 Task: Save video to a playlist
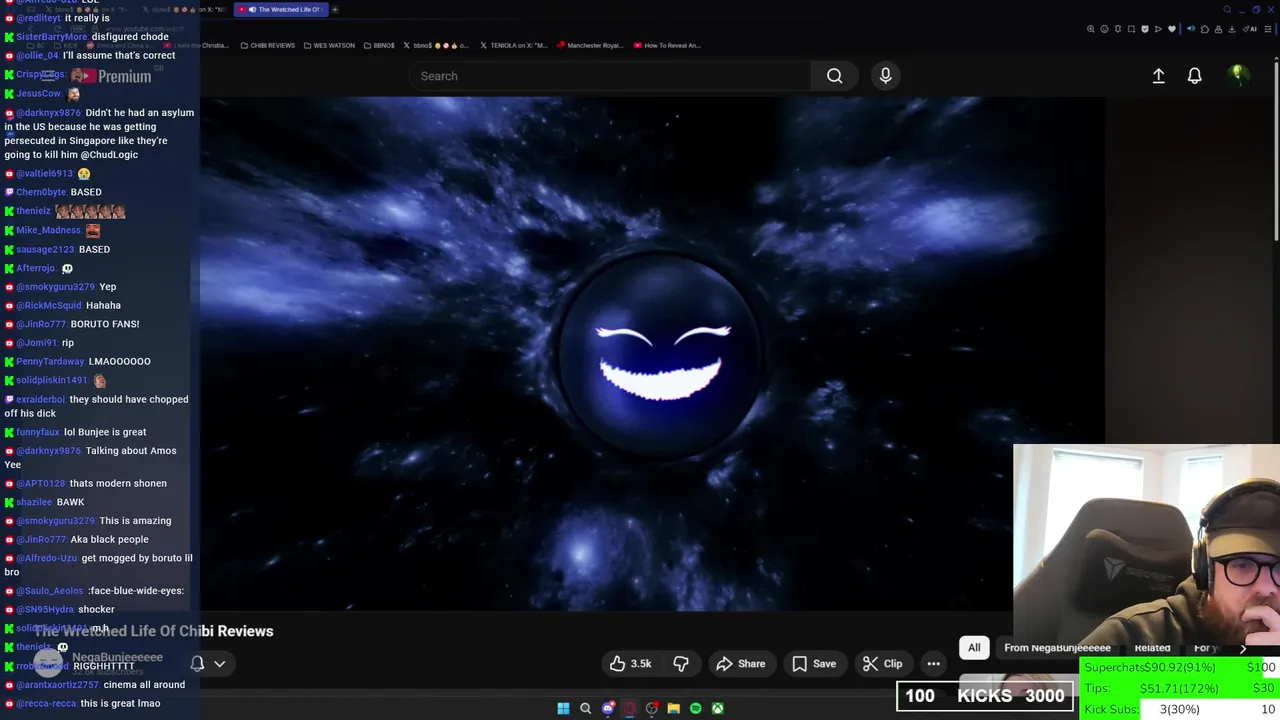(x=814, y=664)
